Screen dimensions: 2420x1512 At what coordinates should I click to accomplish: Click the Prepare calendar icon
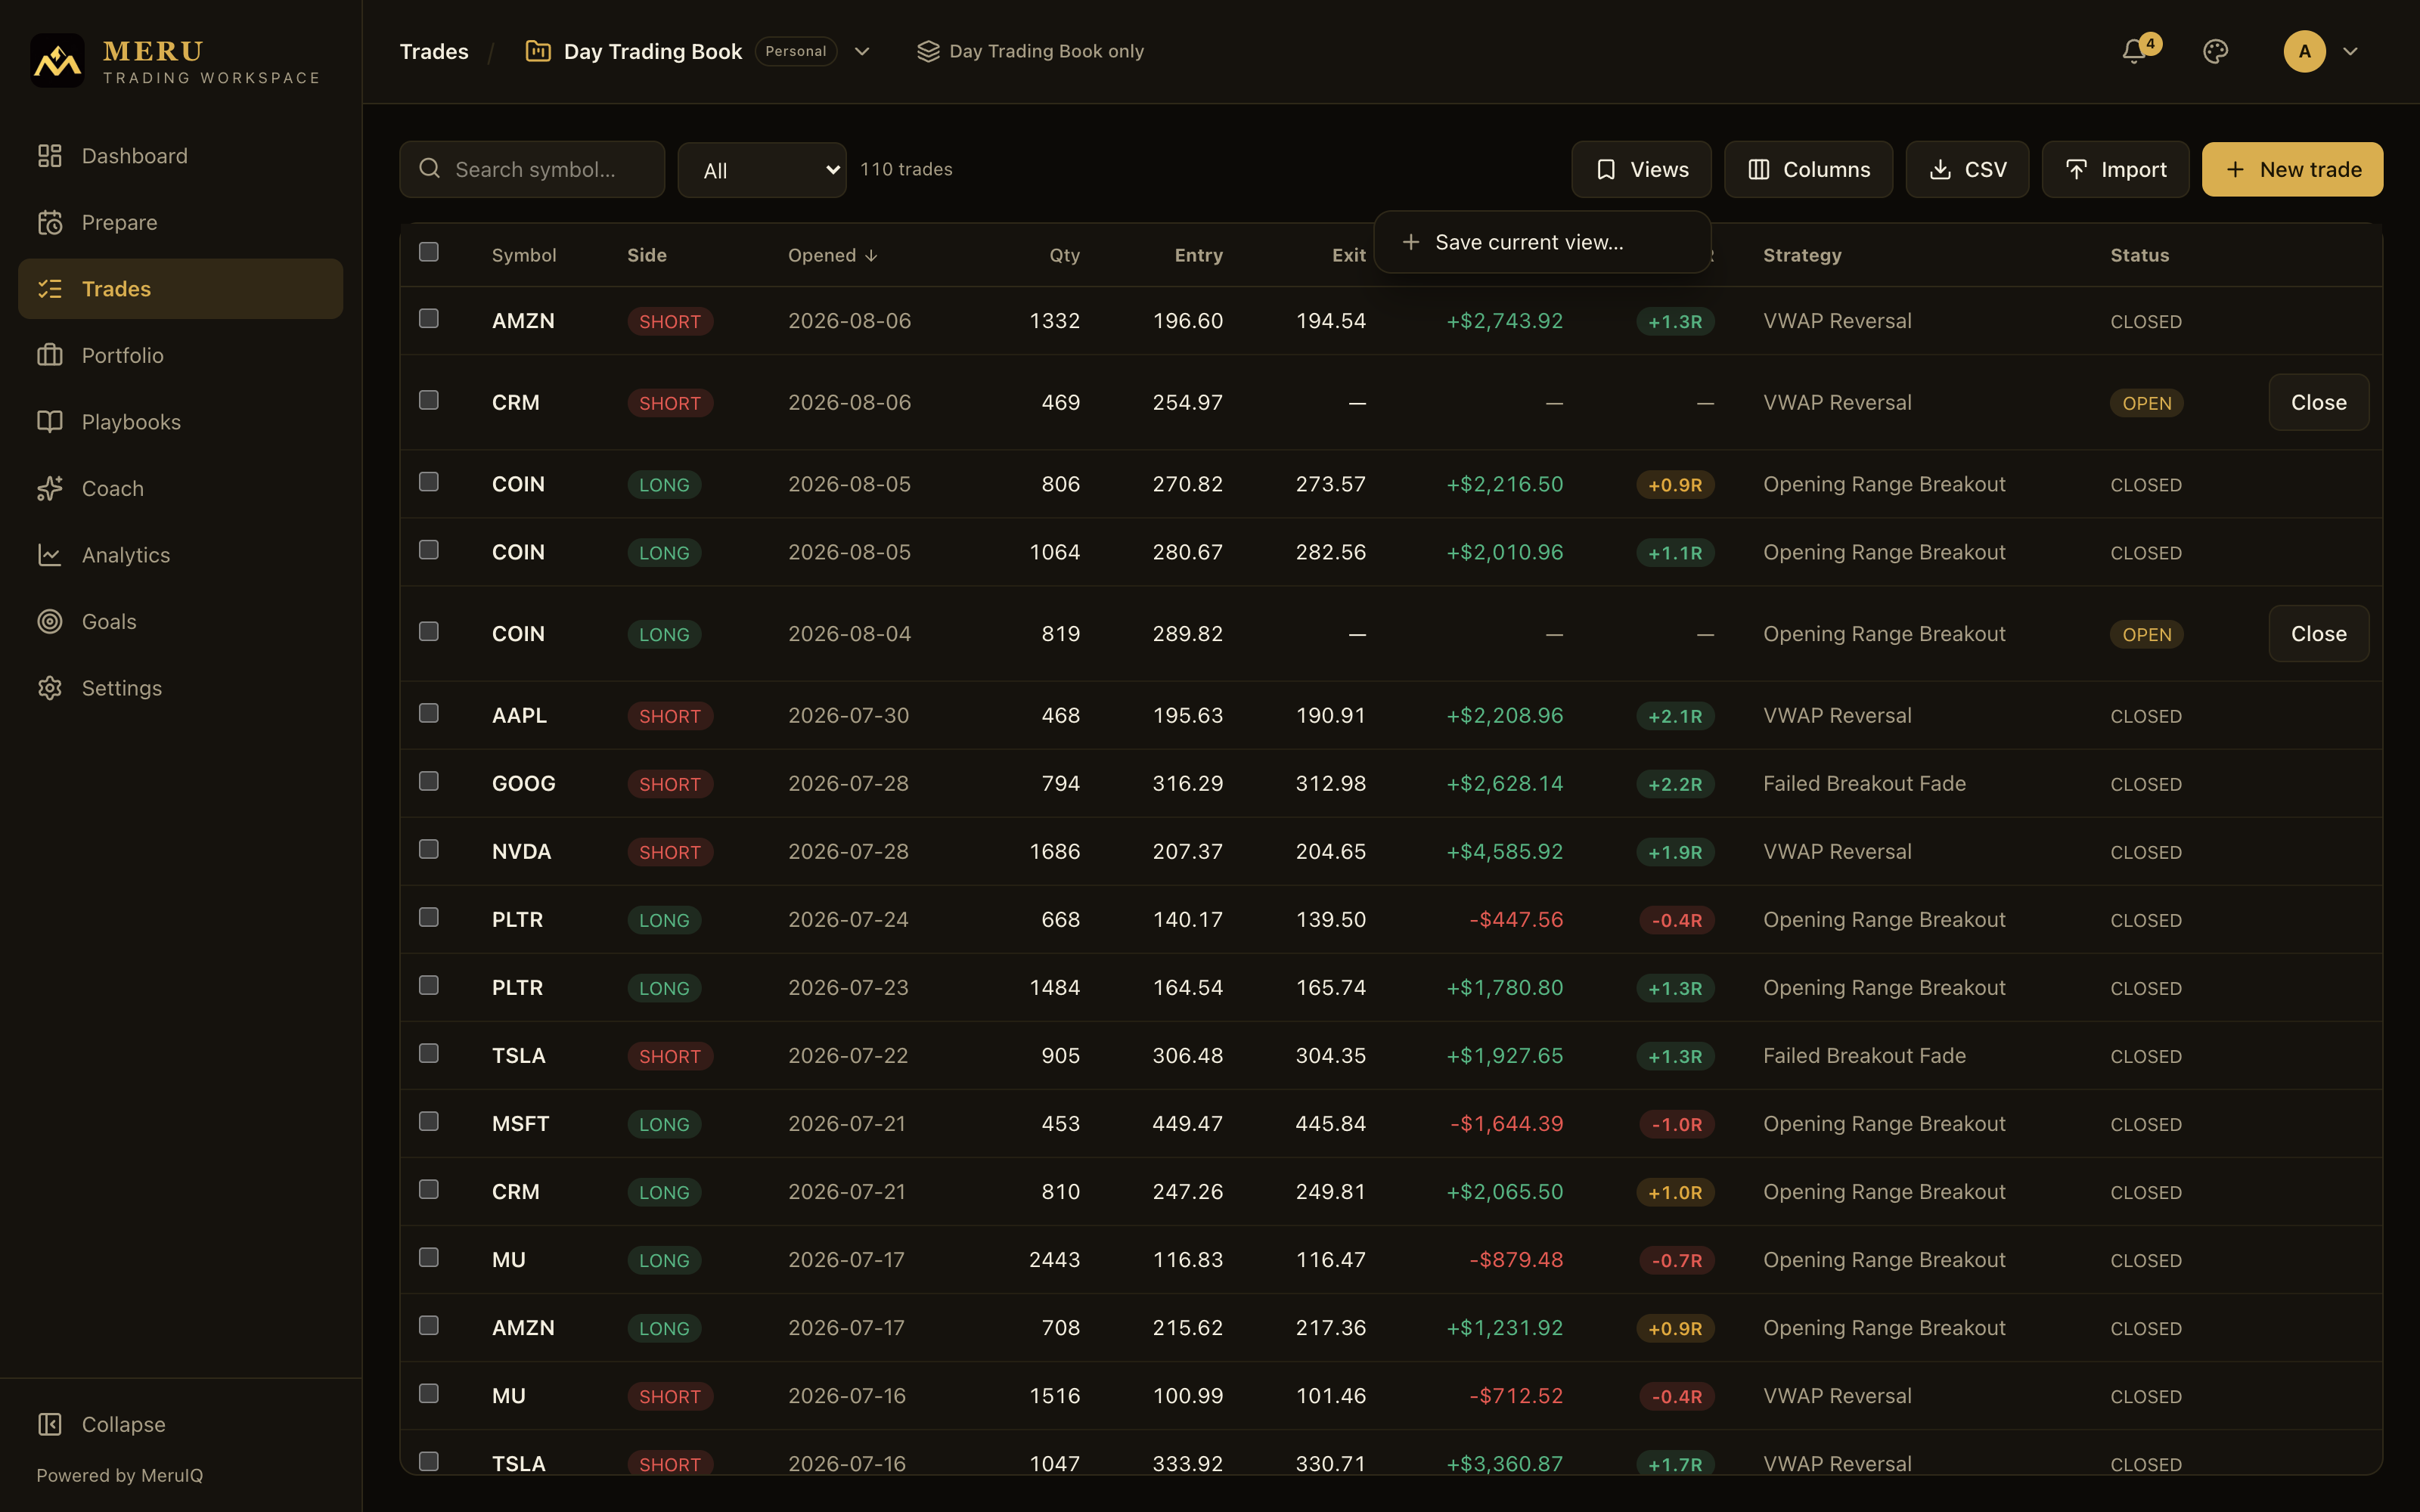click(50, 222)
